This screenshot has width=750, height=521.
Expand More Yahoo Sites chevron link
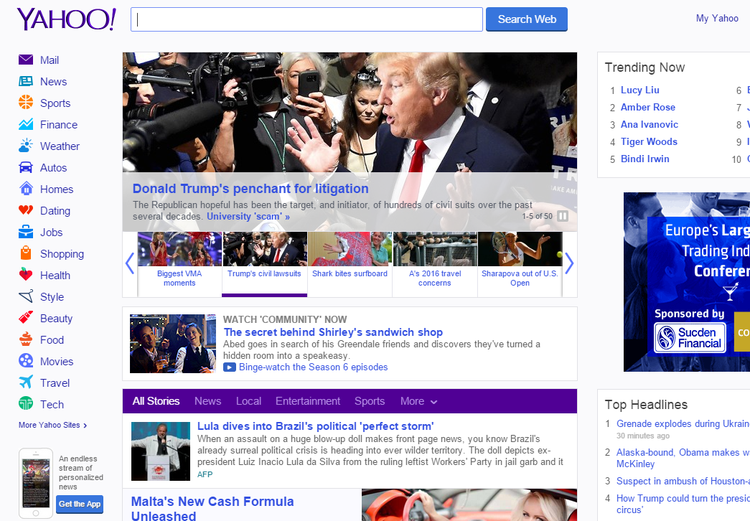pyautogui.click(x=53, y=425)
